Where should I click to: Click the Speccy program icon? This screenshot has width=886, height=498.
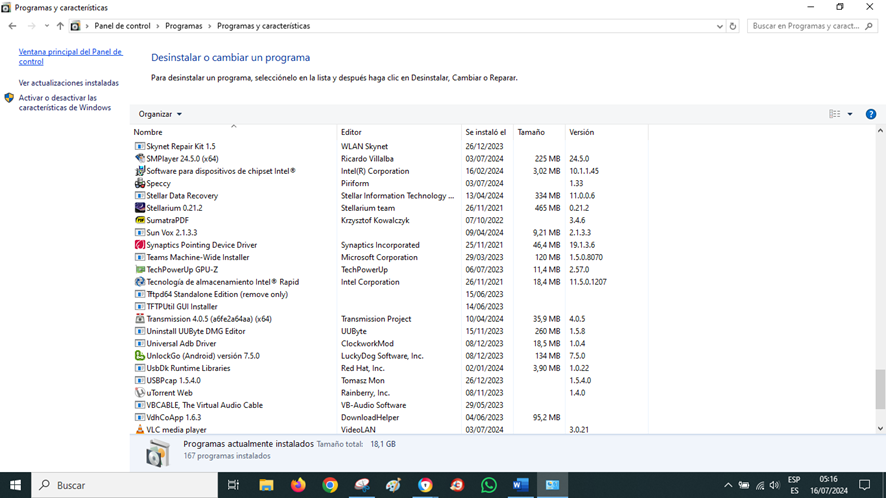point(140,183)
